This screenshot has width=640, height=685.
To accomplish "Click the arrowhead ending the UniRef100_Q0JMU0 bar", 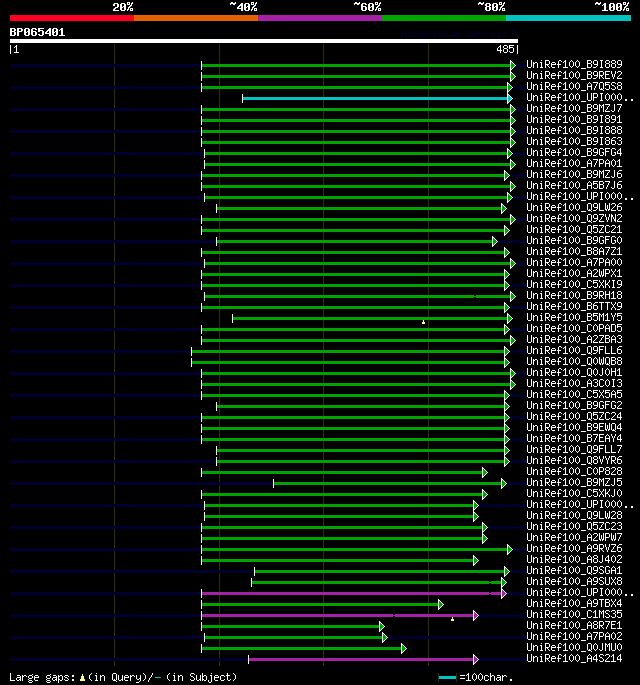I will point(404,649).
